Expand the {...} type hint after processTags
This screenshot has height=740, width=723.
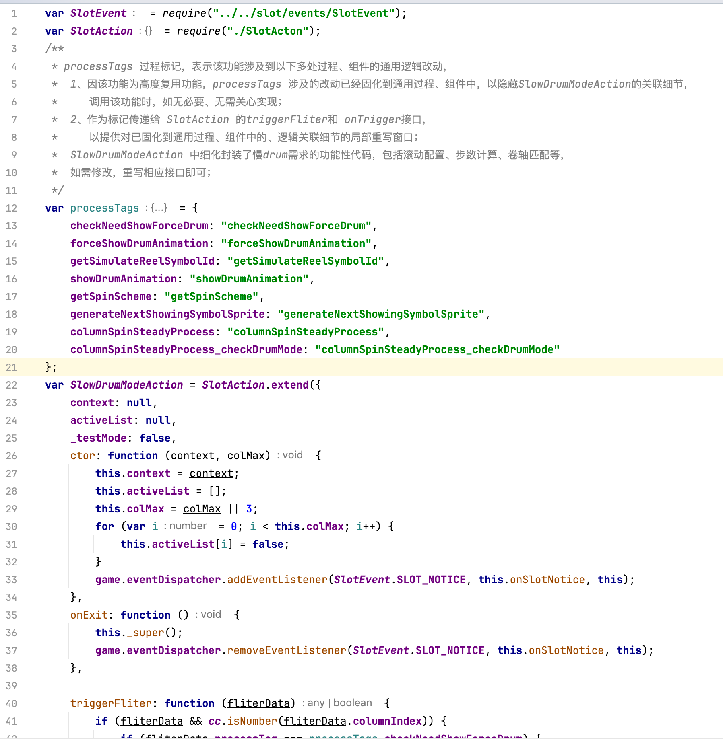pos(158,208)
